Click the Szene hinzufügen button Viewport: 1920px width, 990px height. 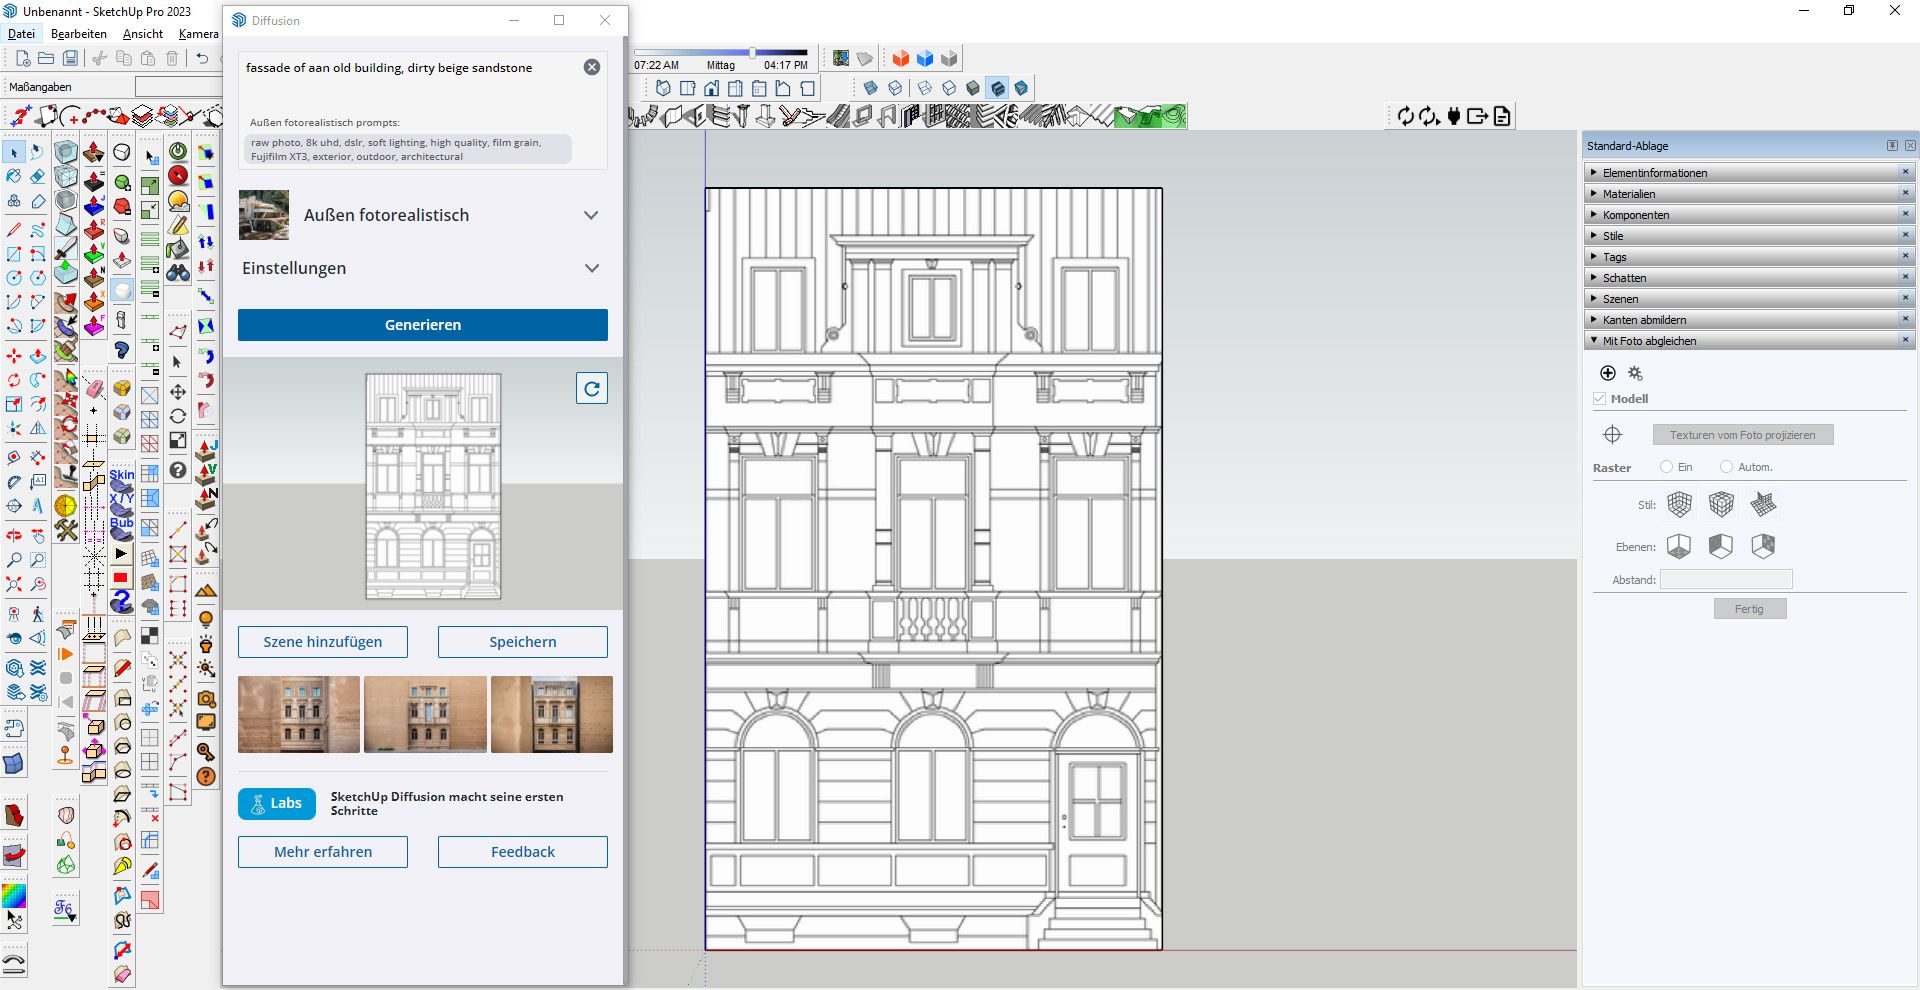pos(323,642)
